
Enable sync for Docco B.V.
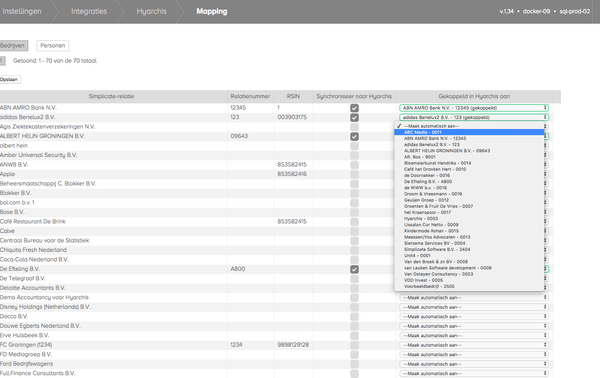tap(354, 316)
